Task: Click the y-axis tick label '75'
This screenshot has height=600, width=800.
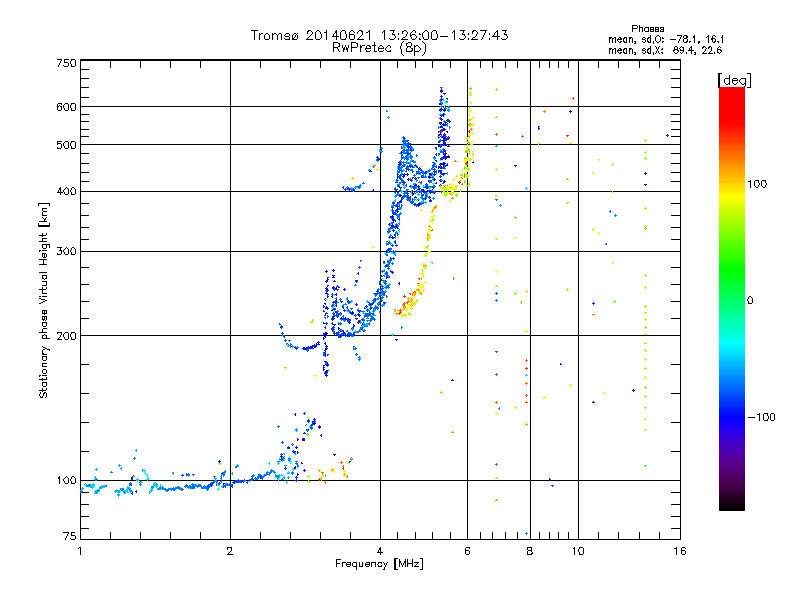Action: [x=70, y=536]
